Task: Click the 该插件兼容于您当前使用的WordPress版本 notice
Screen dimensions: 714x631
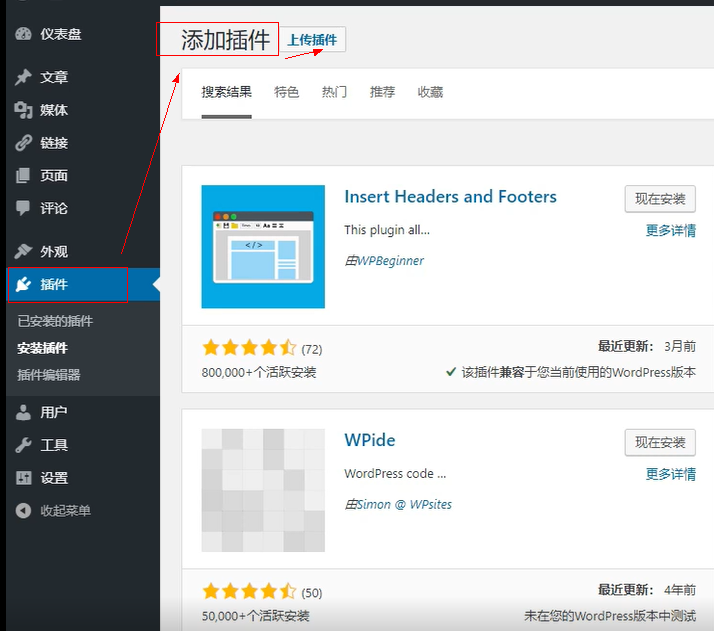Action: coord(571,372)
